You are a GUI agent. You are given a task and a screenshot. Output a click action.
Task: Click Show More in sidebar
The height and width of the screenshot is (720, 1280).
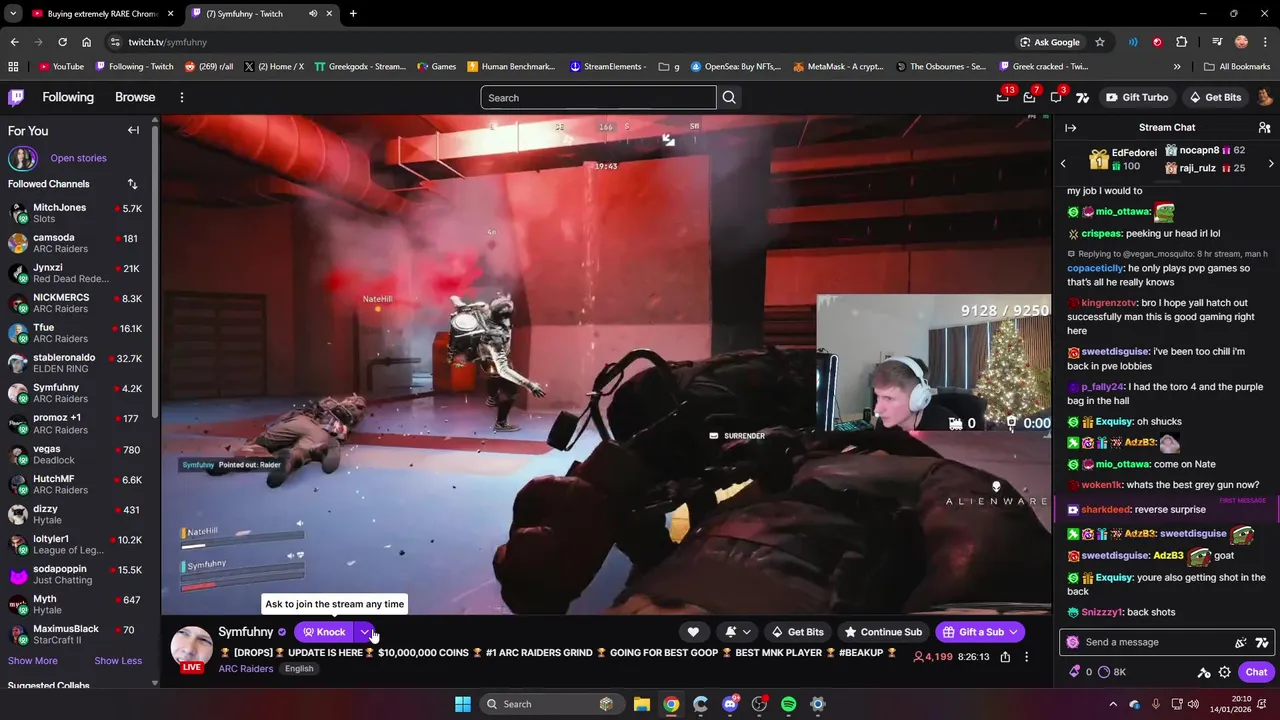tap(33, 660)
